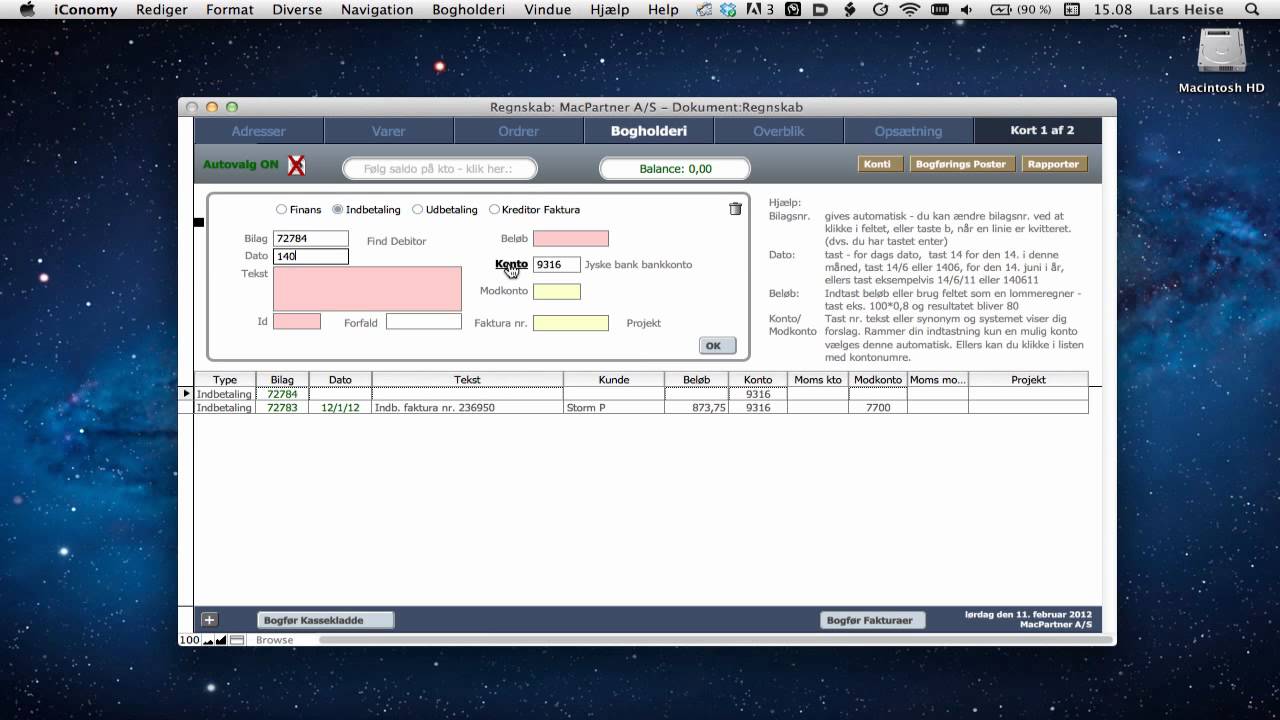Viewport: 1280px width, 720px height.
Task: Open the Dropbox menu bar icon
Action: [728, 9]
